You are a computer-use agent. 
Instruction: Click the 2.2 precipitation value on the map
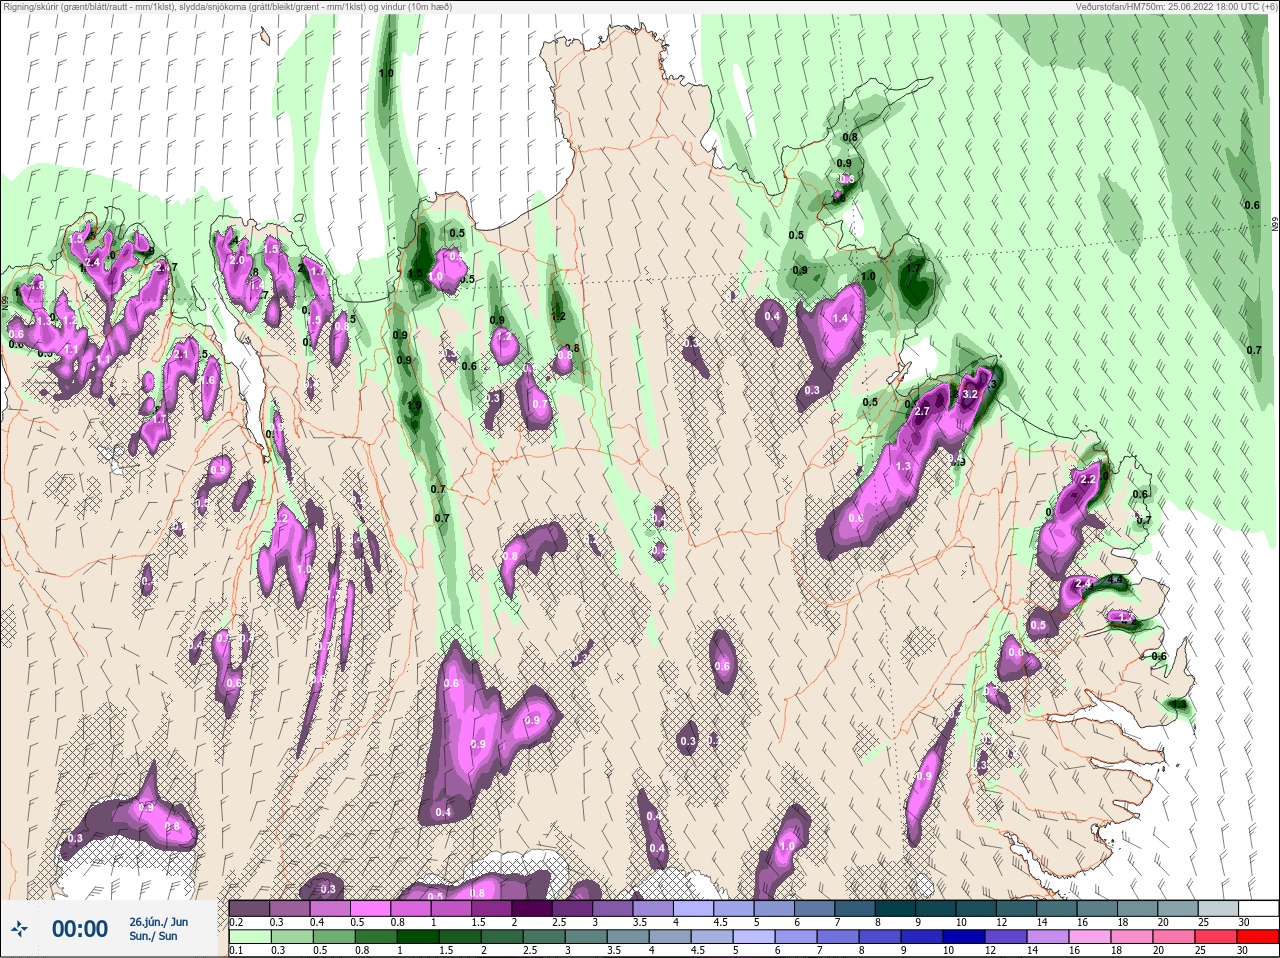pos(1089,480)
